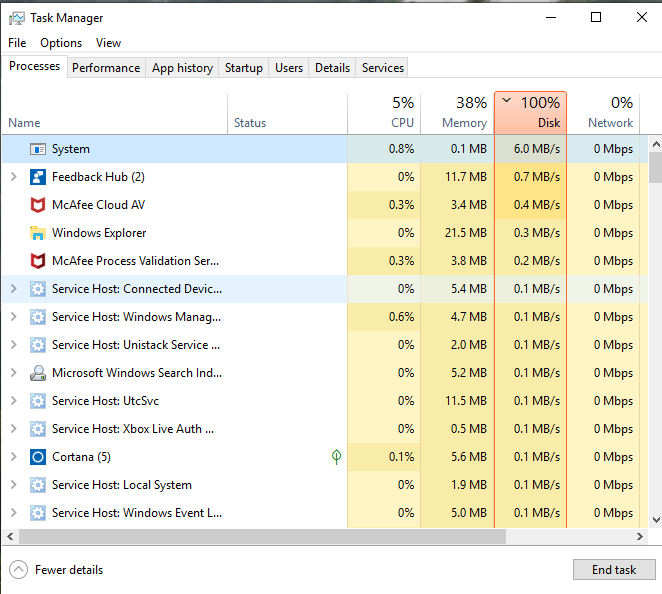Click the Task Manager title bar icon
Image resolution: width=662 pixels, height=594 pixels.
point(16,18)
